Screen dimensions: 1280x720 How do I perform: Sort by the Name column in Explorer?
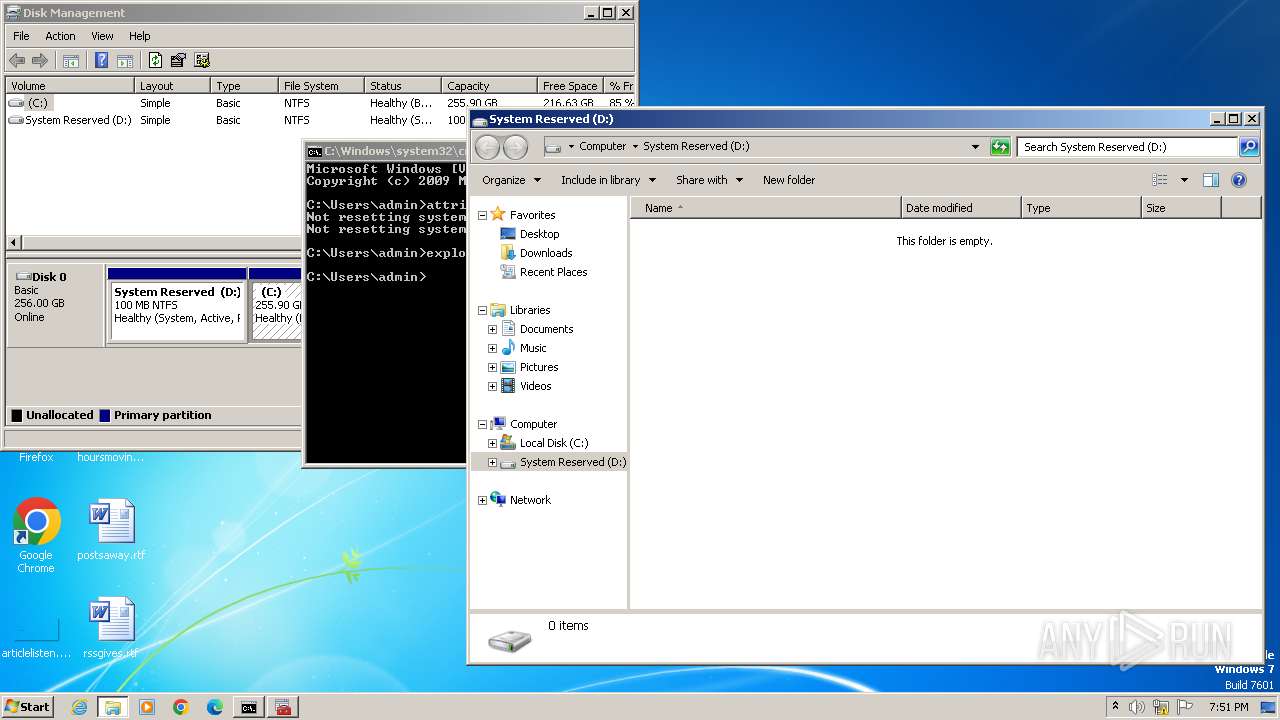(x=765, y=208)
